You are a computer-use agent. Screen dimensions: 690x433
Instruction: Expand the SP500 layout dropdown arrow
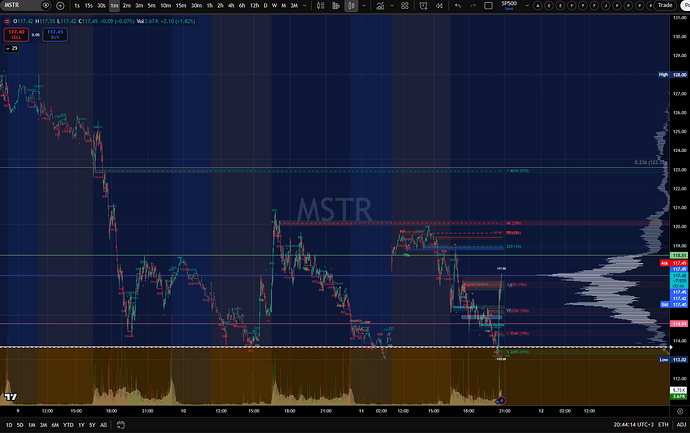click(527, 6)
